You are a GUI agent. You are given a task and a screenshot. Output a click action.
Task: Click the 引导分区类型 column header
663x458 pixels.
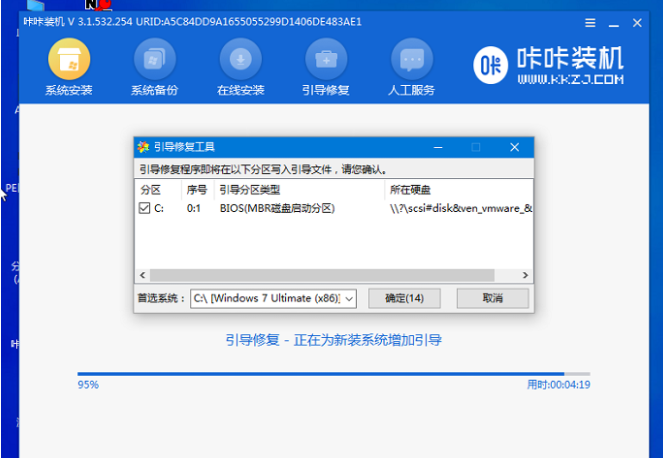pyautogui.click(x=249, y=189)
